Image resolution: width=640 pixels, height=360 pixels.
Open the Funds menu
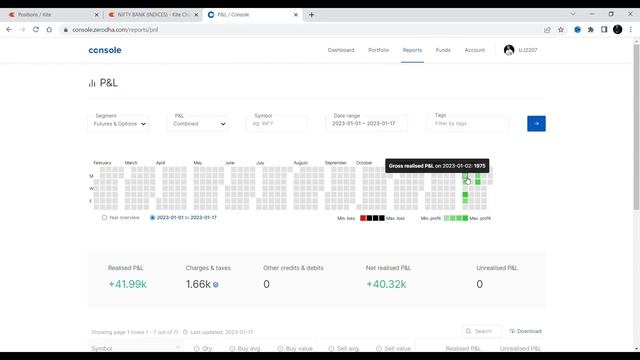coord(443,50)
